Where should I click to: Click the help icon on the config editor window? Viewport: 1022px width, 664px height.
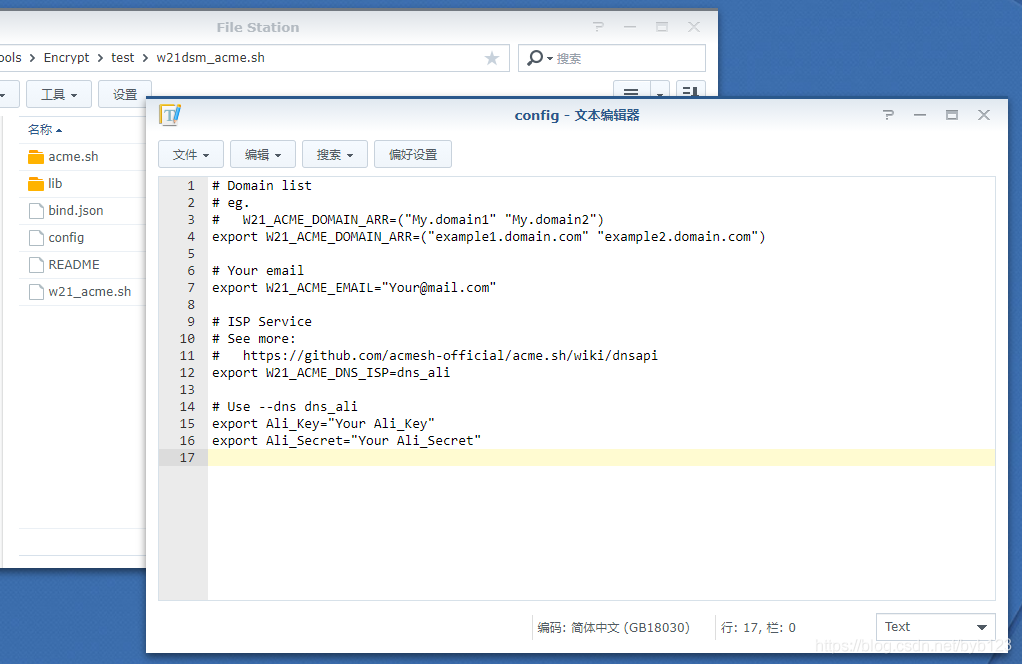[x=888, y=114]
